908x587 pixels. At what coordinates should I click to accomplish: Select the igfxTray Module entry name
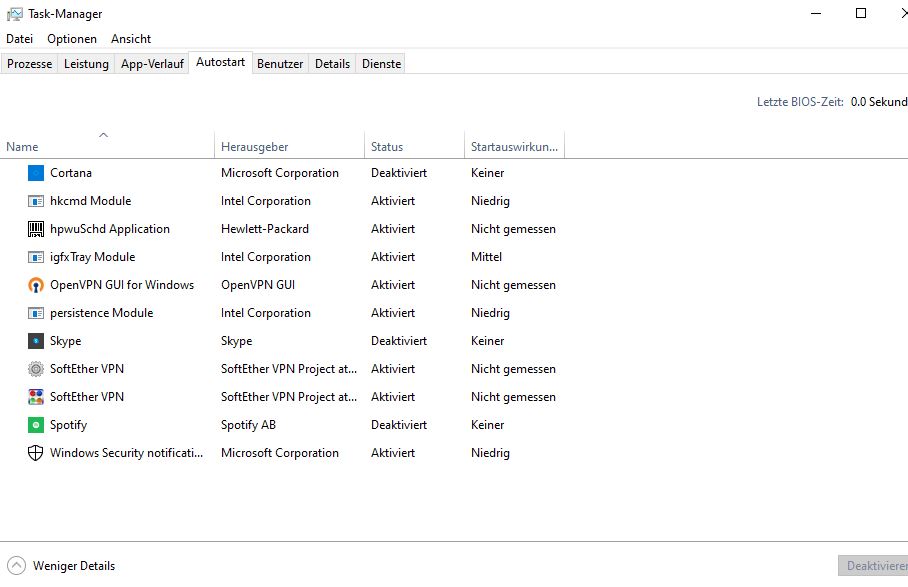pyautogui.click(x=93, y=257)
